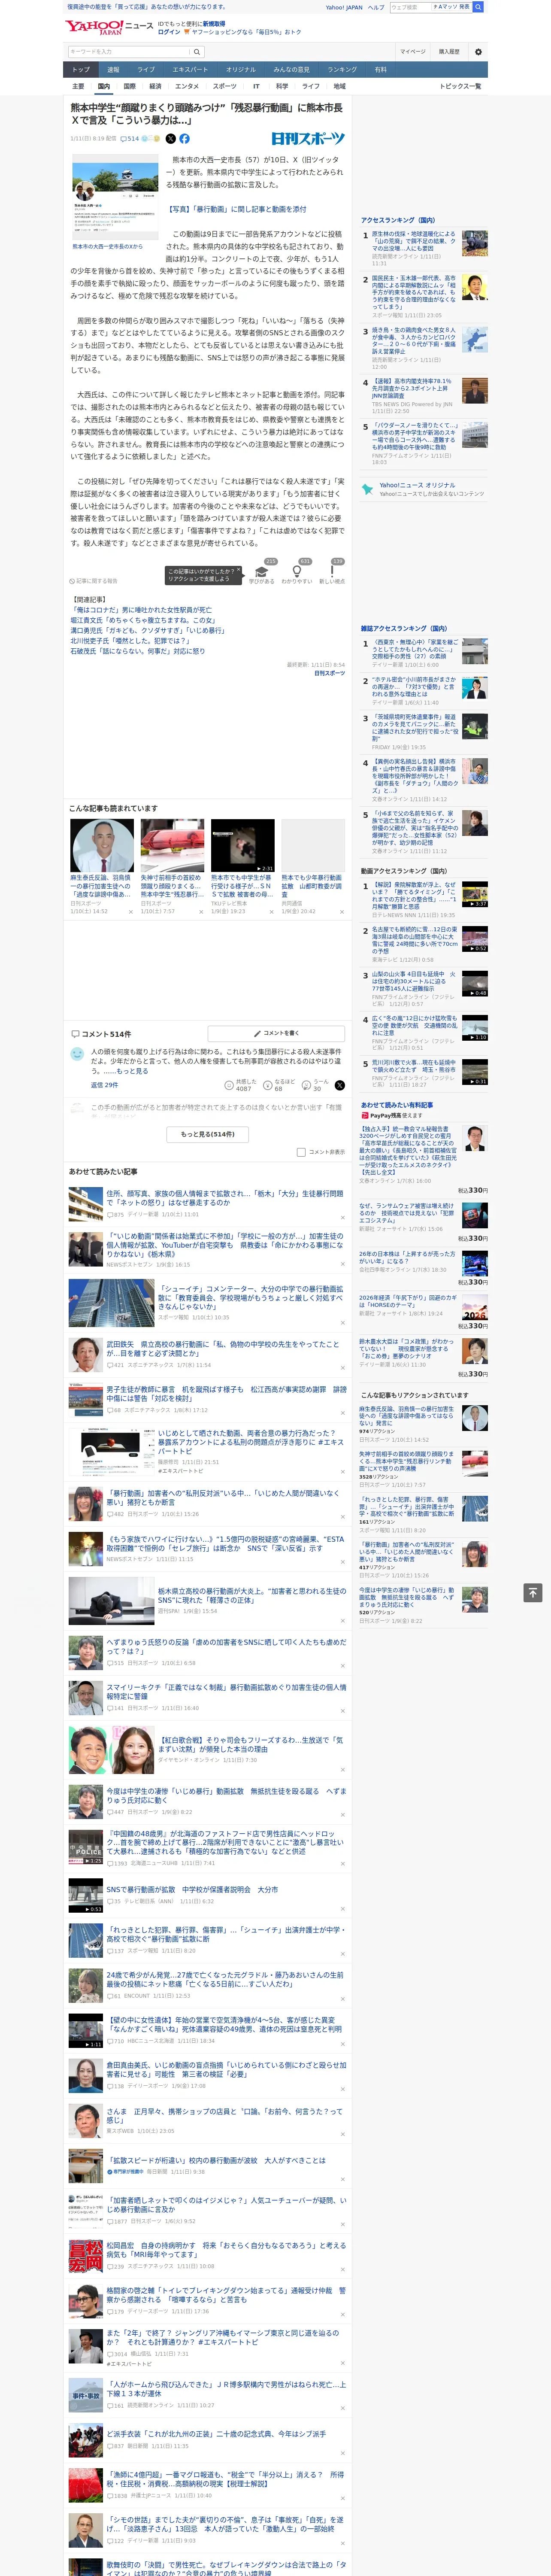The width and height of the screenshot is (551, 2576).
Task: React with わかりやすい lightbulb icon
Action: [x=297, y=572]
